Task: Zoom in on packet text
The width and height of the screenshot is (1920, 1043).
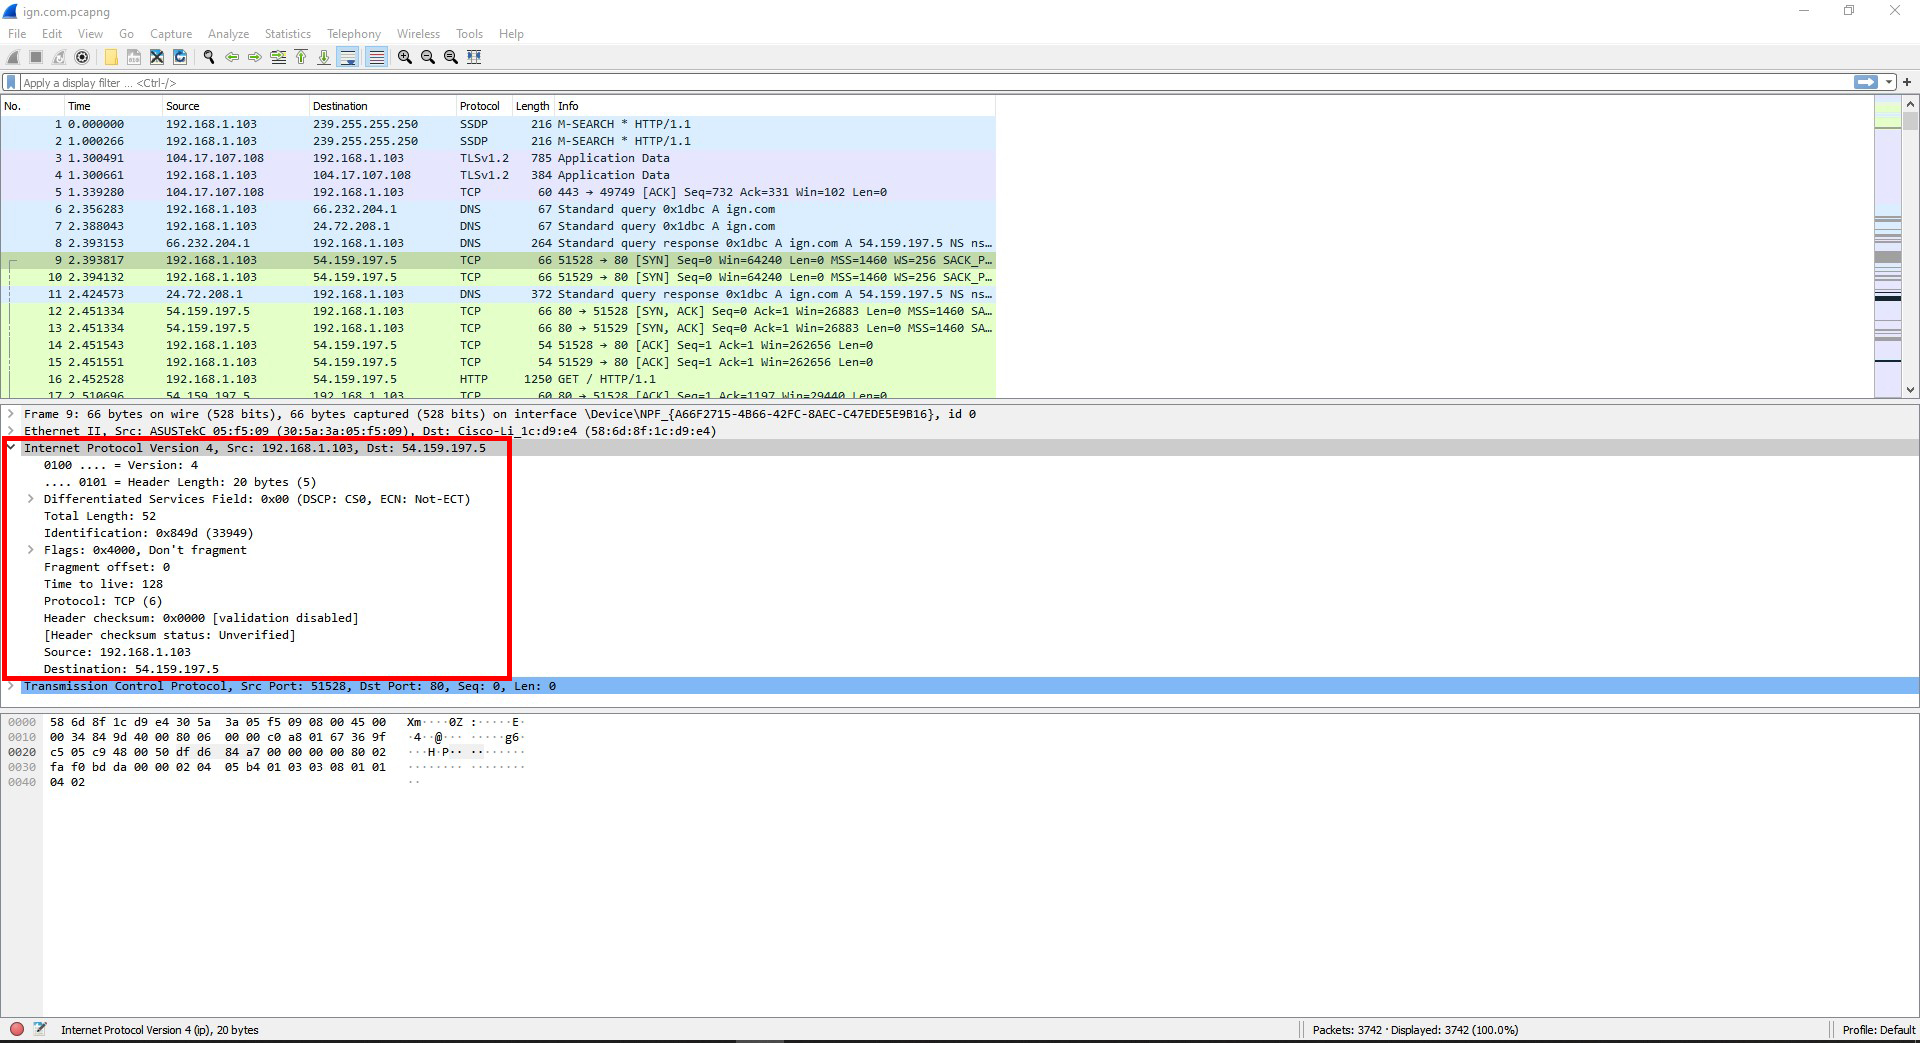Action: 405,57
